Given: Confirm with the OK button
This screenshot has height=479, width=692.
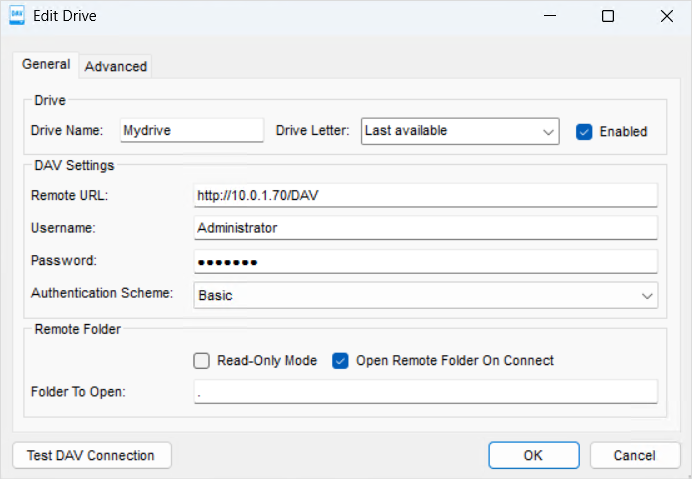Looking at the screenshot, I should point(534,455).
